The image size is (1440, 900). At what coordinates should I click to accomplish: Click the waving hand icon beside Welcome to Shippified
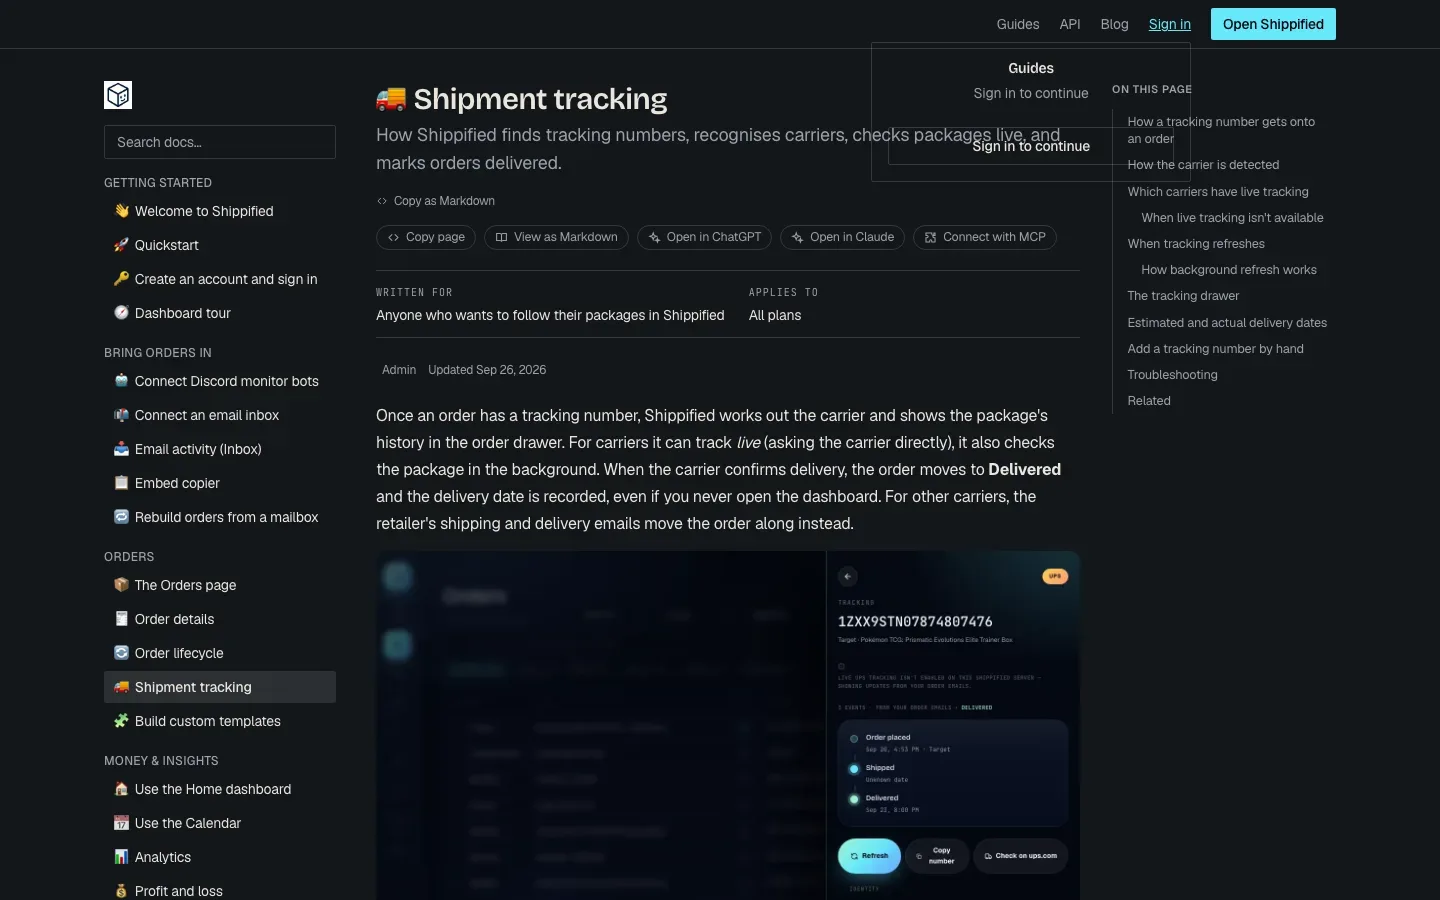coord(122,211)
